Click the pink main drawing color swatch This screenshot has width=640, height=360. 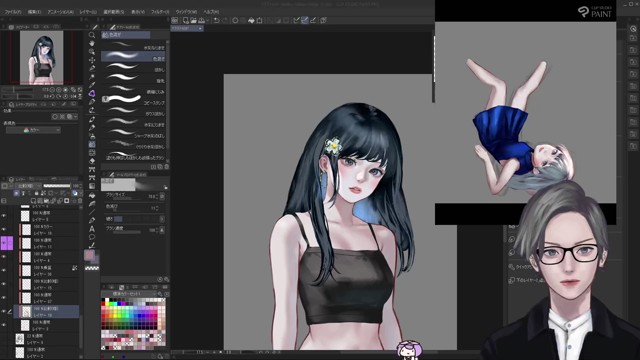[x=89, y=255]
